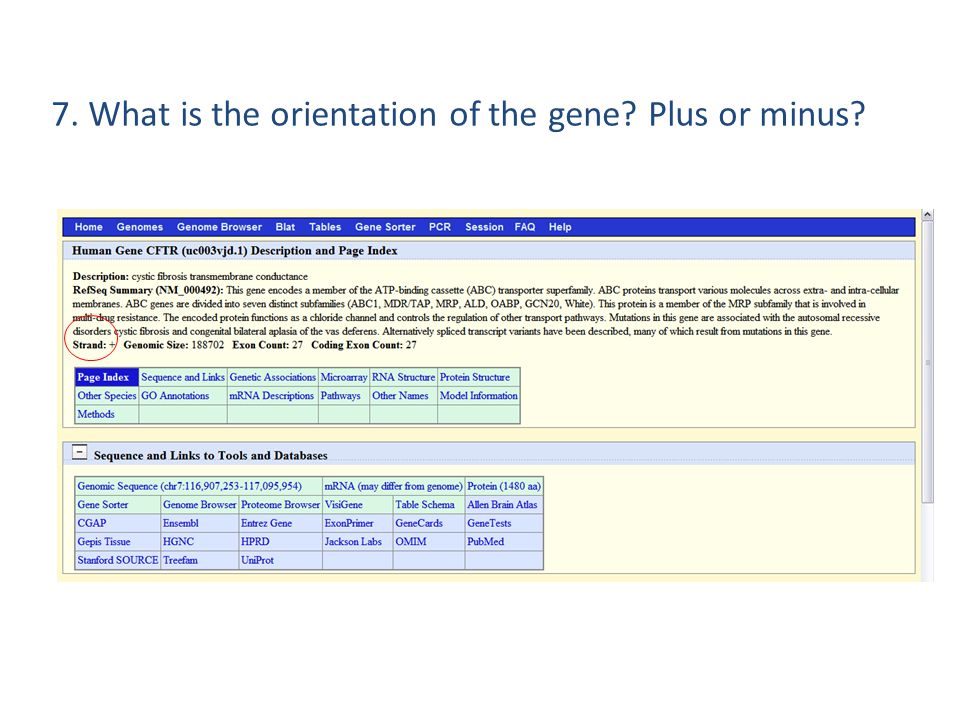Screen dimensions: 960x720
Task: Open Table Schema link
Action: click(425, 504)
